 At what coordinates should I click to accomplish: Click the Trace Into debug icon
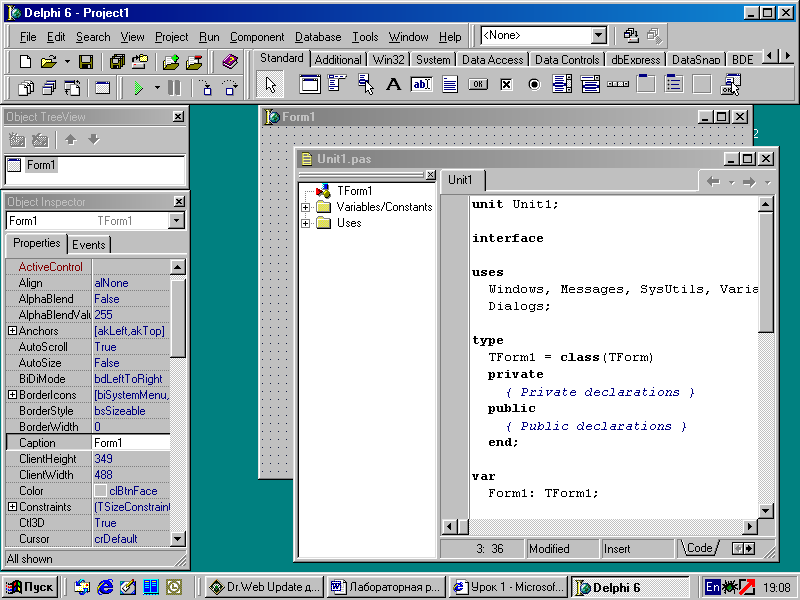coord(206,88)
